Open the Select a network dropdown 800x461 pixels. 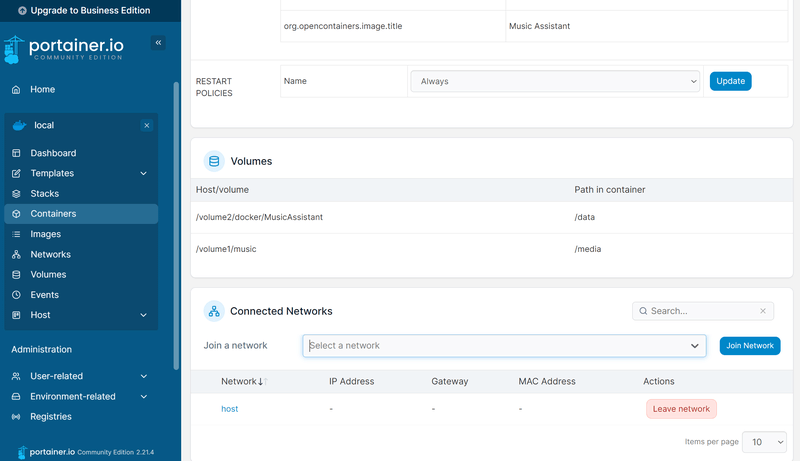[x=504, y=346]
